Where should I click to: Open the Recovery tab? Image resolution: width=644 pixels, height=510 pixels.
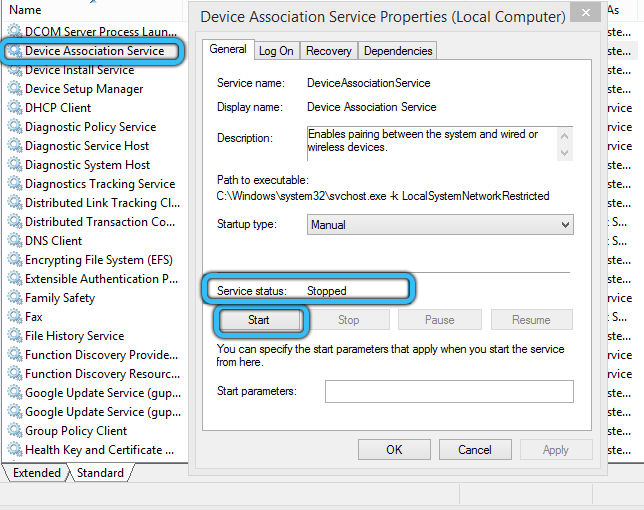pyautogui.click(x=329, y=51)
